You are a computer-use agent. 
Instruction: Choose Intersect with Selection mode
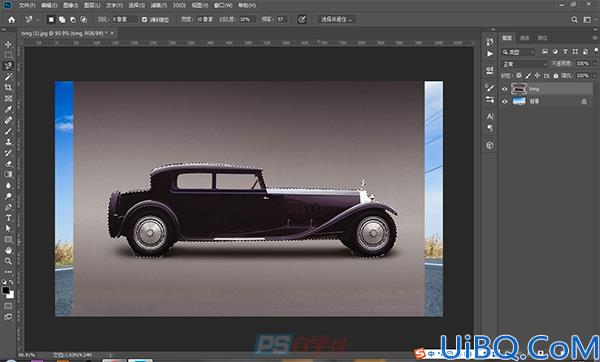point(83,20)
